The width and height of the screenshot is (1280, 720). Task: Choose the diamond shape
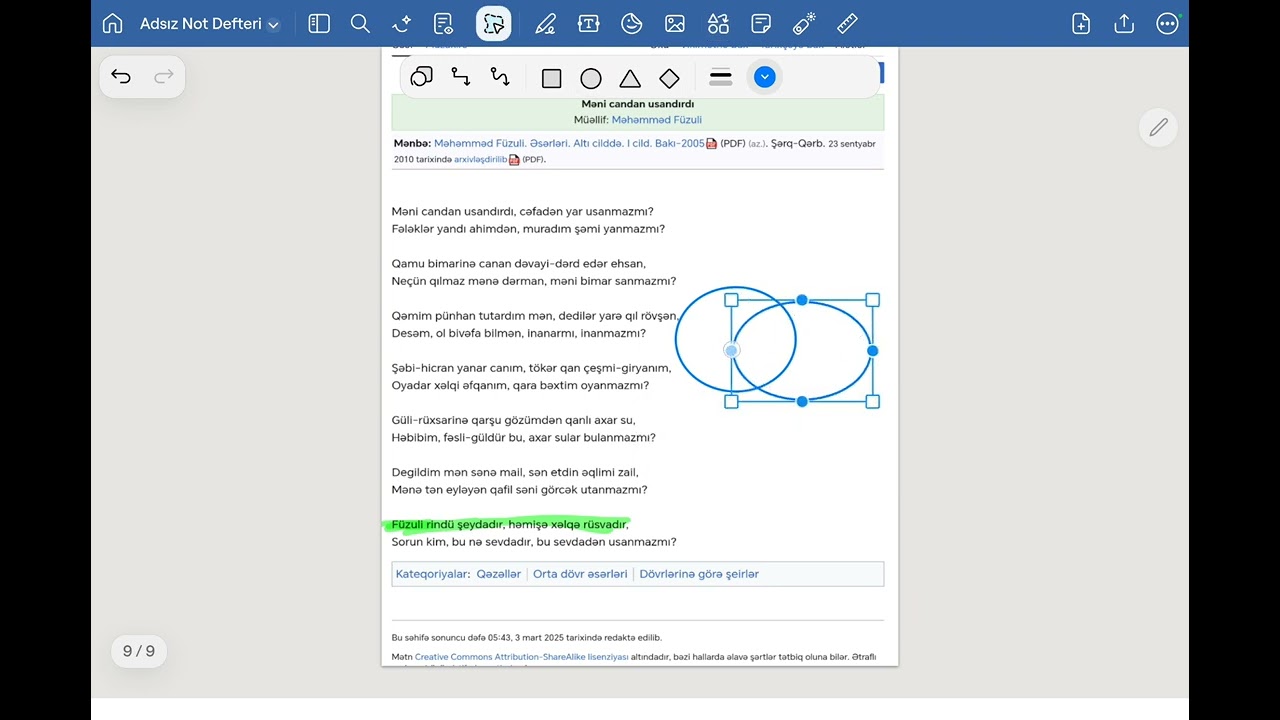(x=669, y=78)
